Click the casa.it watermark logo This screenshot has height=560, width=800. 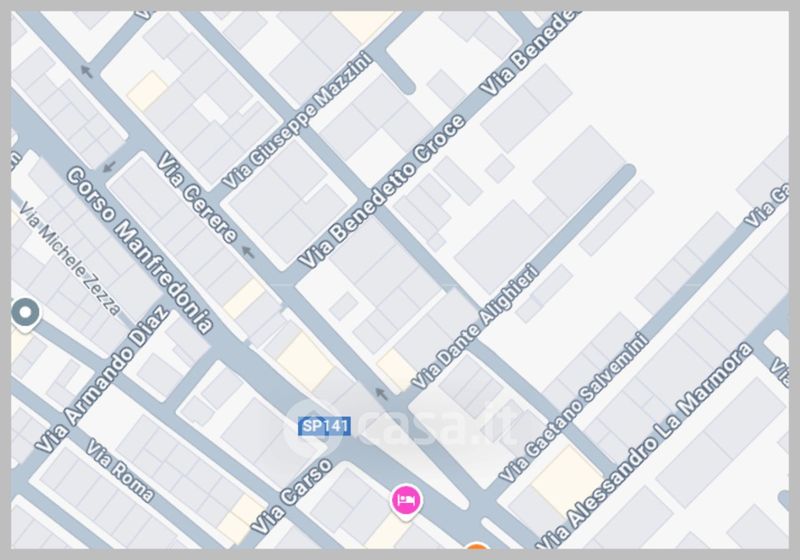tap(399, 426)
